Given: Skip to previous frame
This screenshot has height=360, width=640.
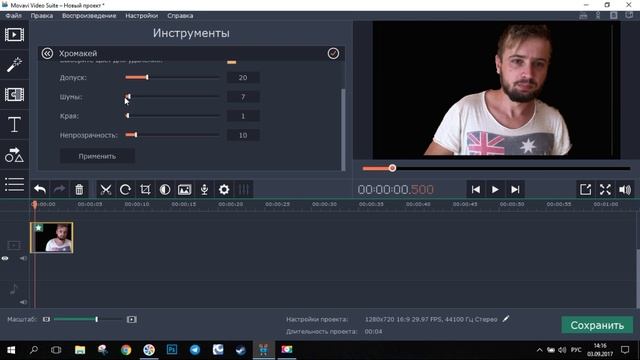Looking at the screenshot, I should 476,189.
